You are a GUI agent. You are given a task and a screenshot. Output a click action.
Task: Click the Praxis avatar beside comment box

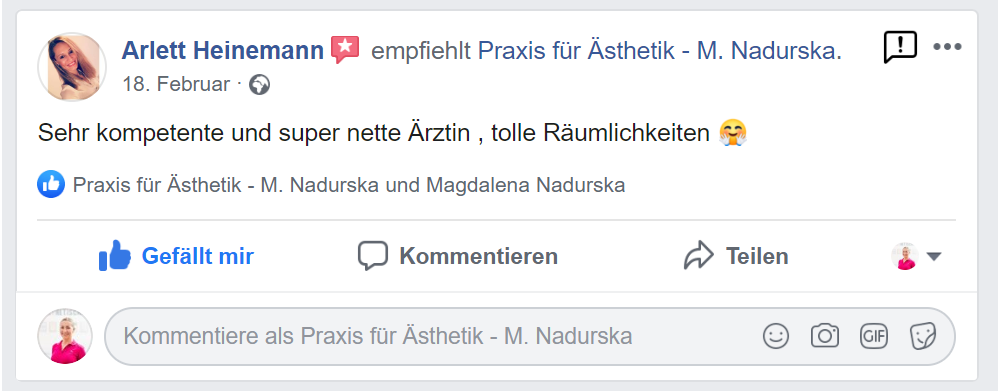[x=65, y=336]
